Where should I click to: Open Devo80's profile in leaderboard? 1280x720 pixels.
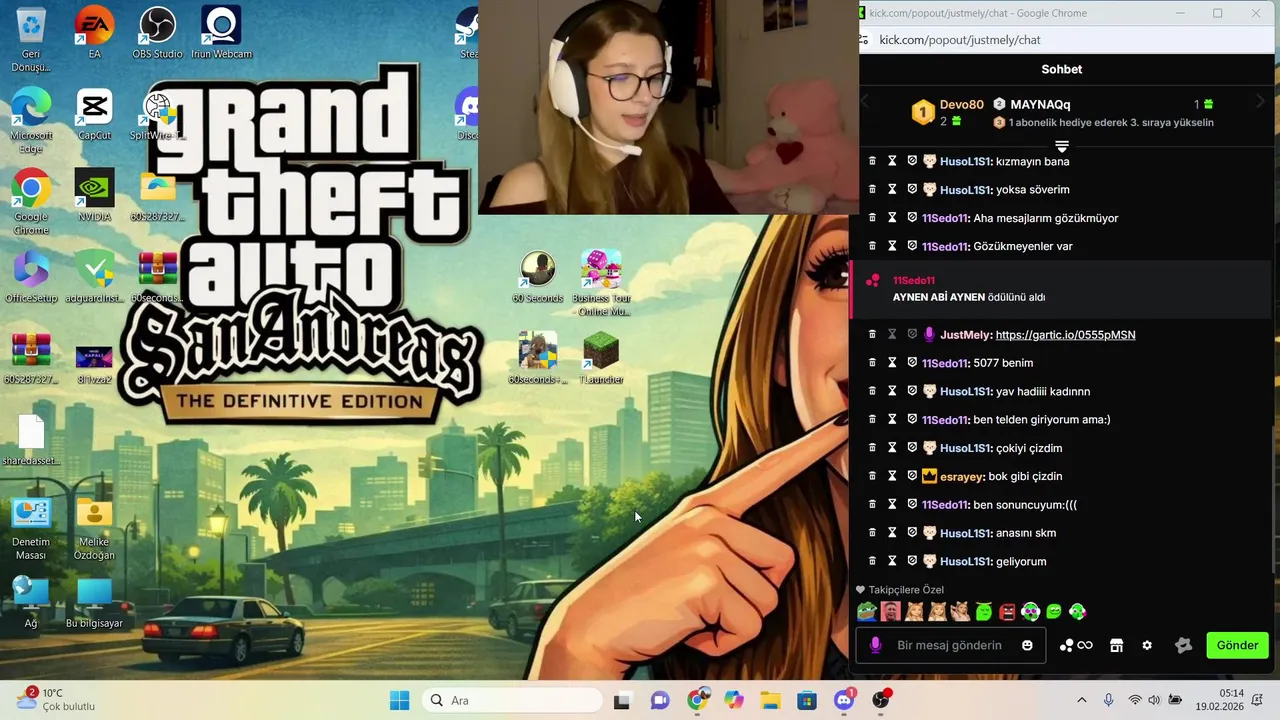(x=961, y=104)
